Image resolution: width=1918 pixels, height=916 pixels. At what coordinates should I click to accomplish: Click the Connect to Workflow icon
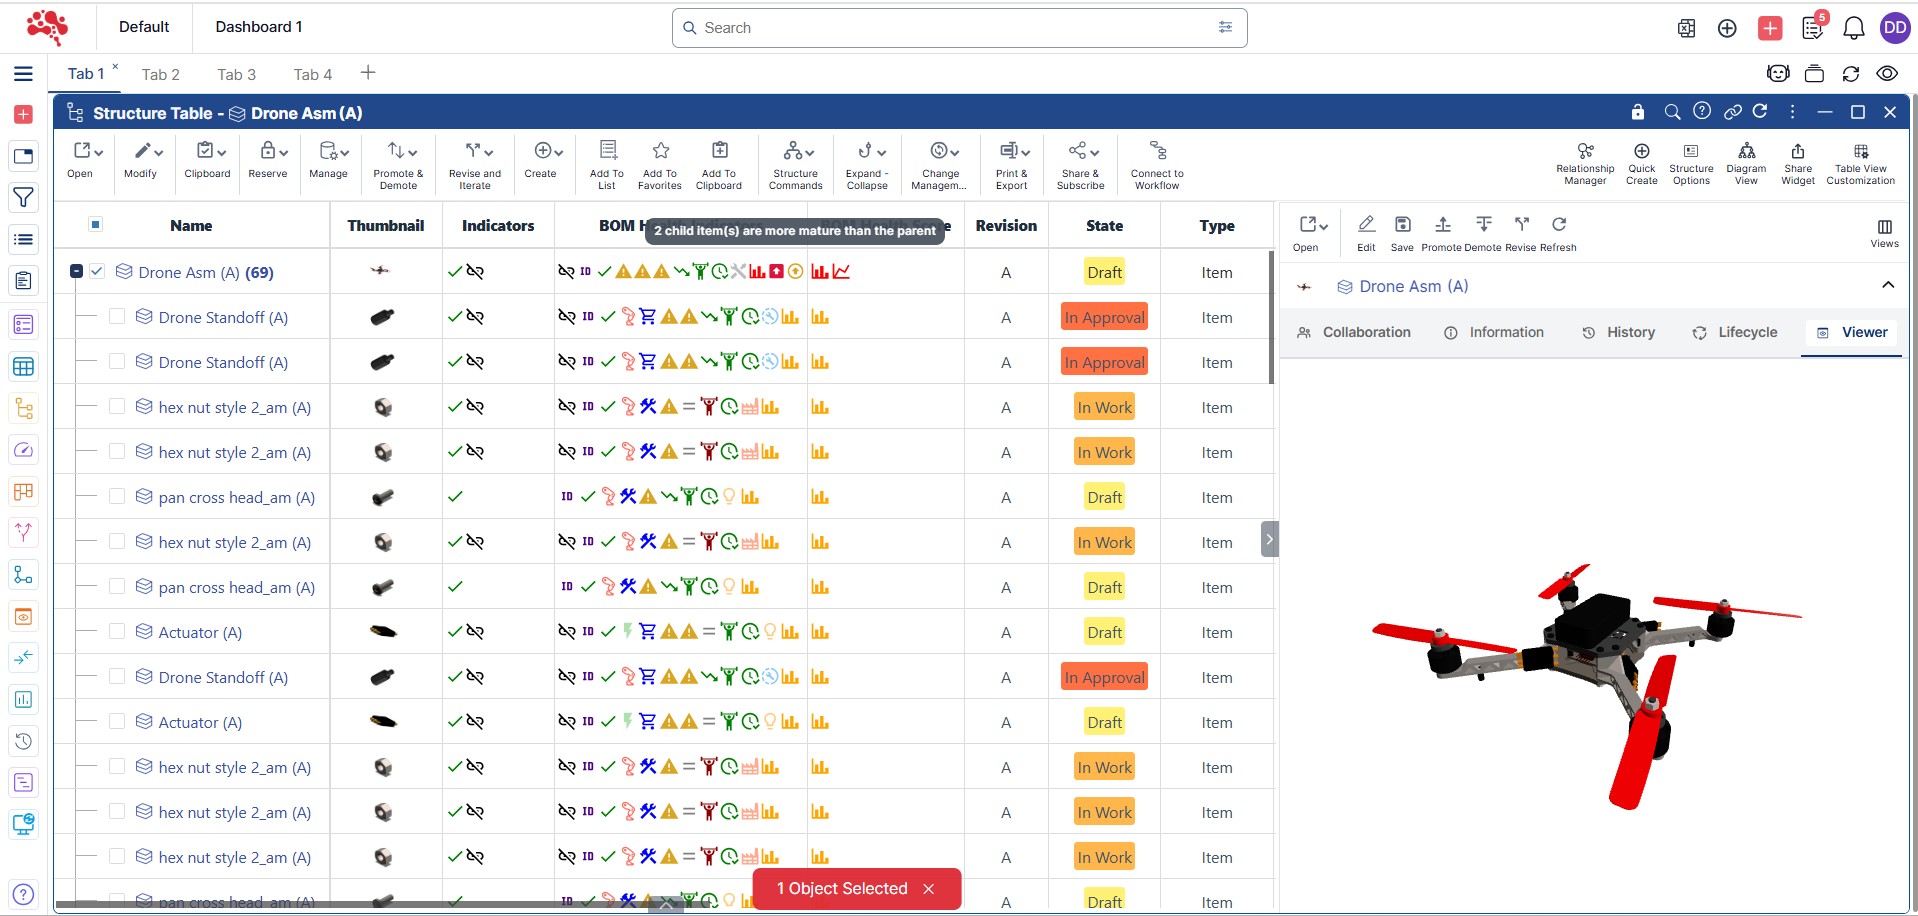pos(1157,151)
